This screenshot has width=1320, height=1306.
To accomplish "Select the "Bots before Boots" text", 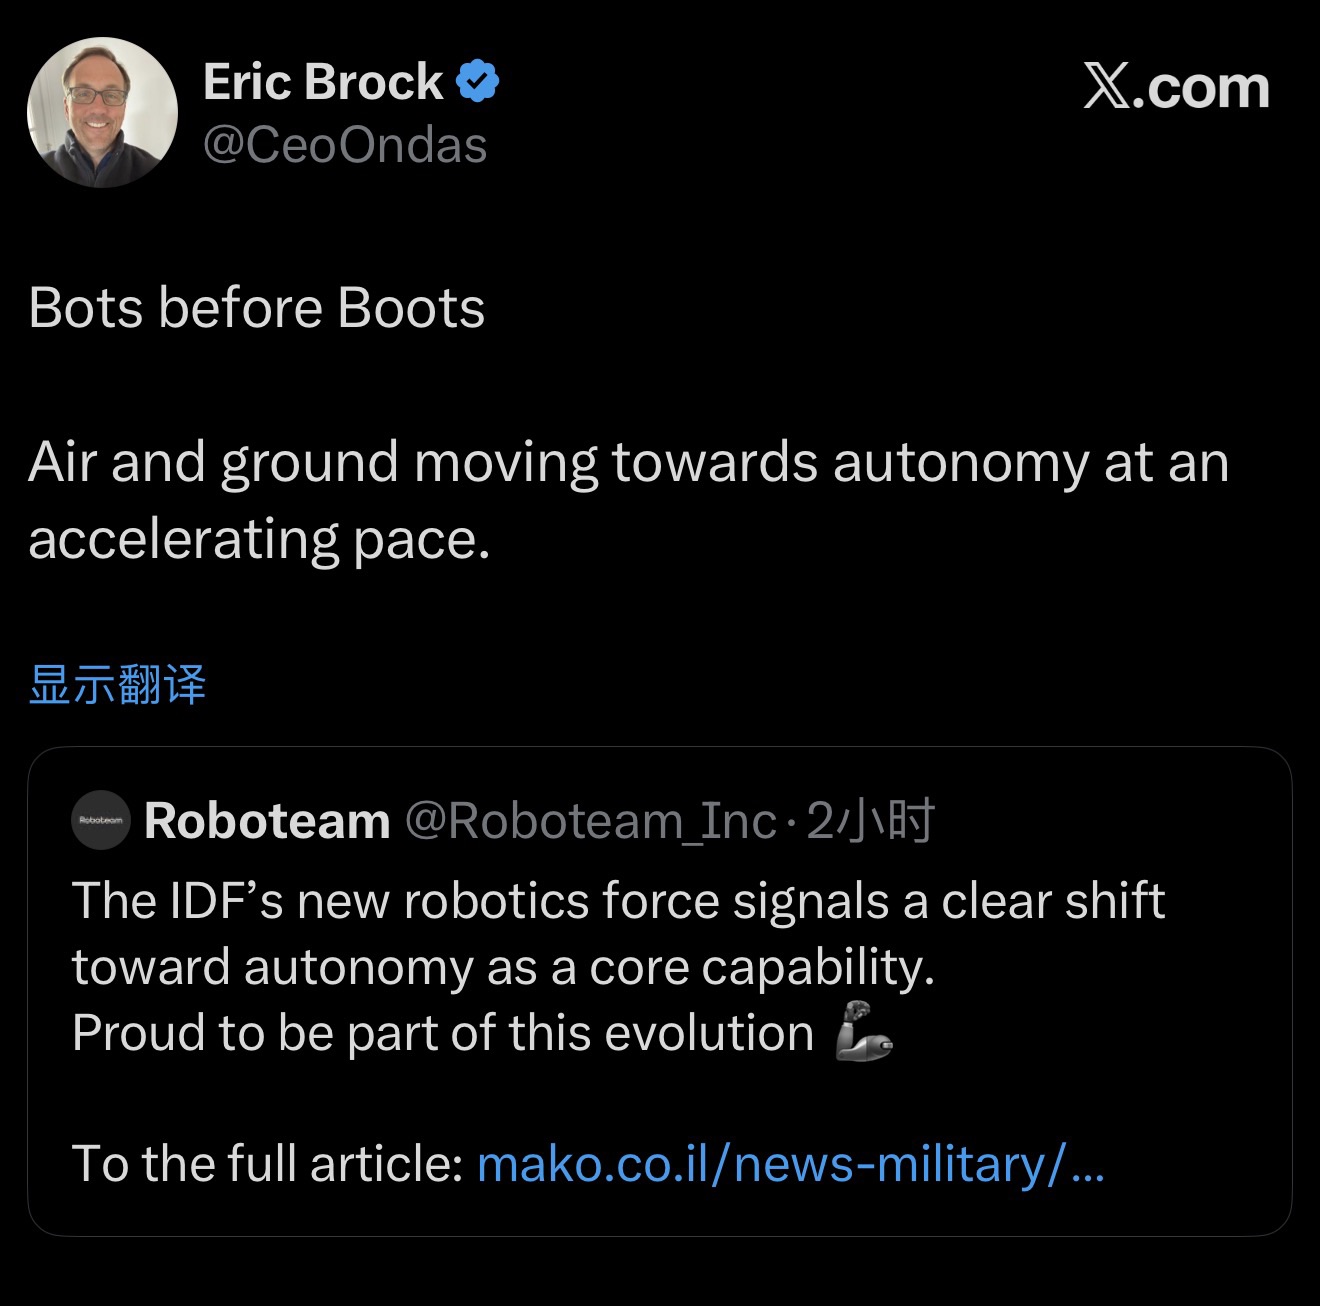I will (x=257, y=308).
